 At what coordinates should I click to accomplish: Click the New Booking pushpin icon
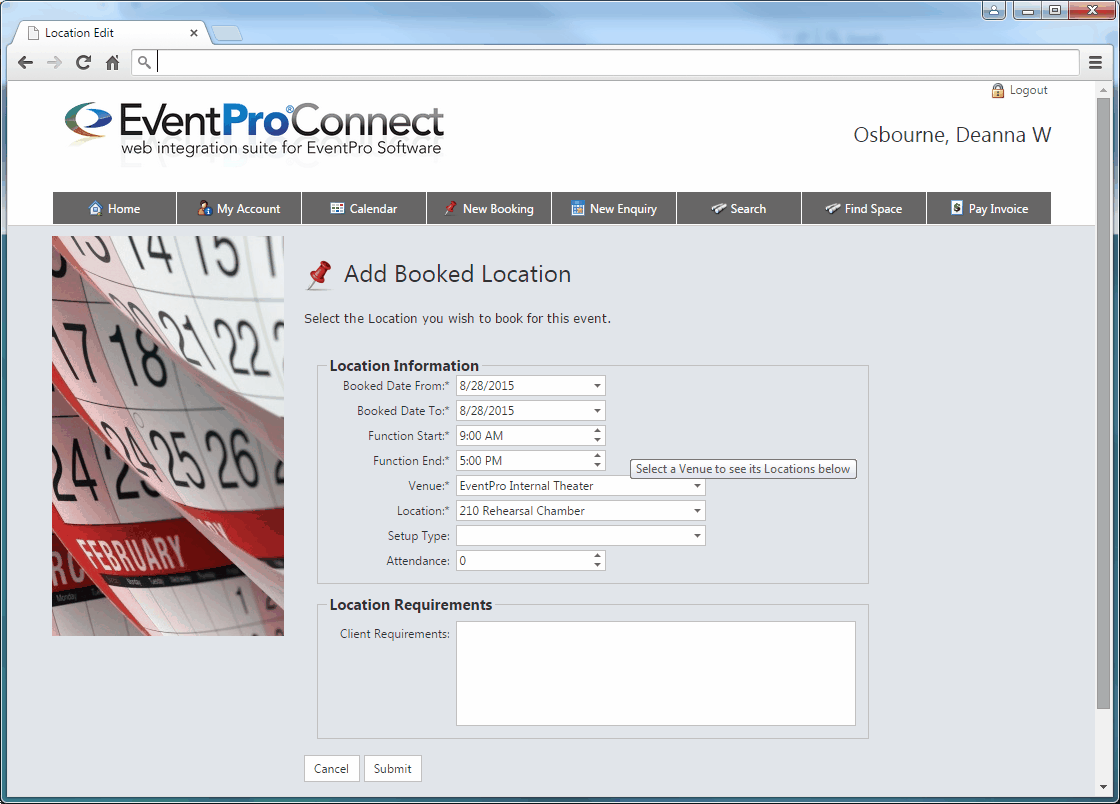(450, 208)
